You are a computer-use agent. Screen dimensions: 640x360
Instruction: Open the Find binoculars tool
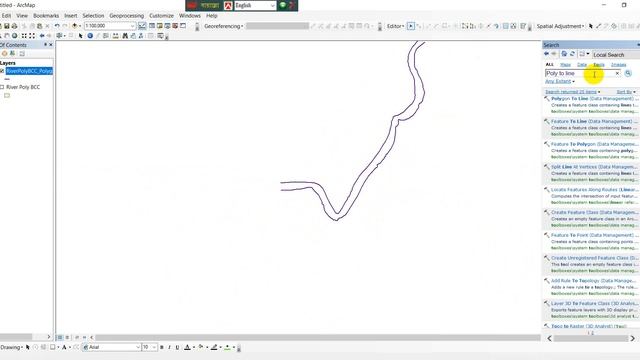pyautogui.click(x=125, y=36)
